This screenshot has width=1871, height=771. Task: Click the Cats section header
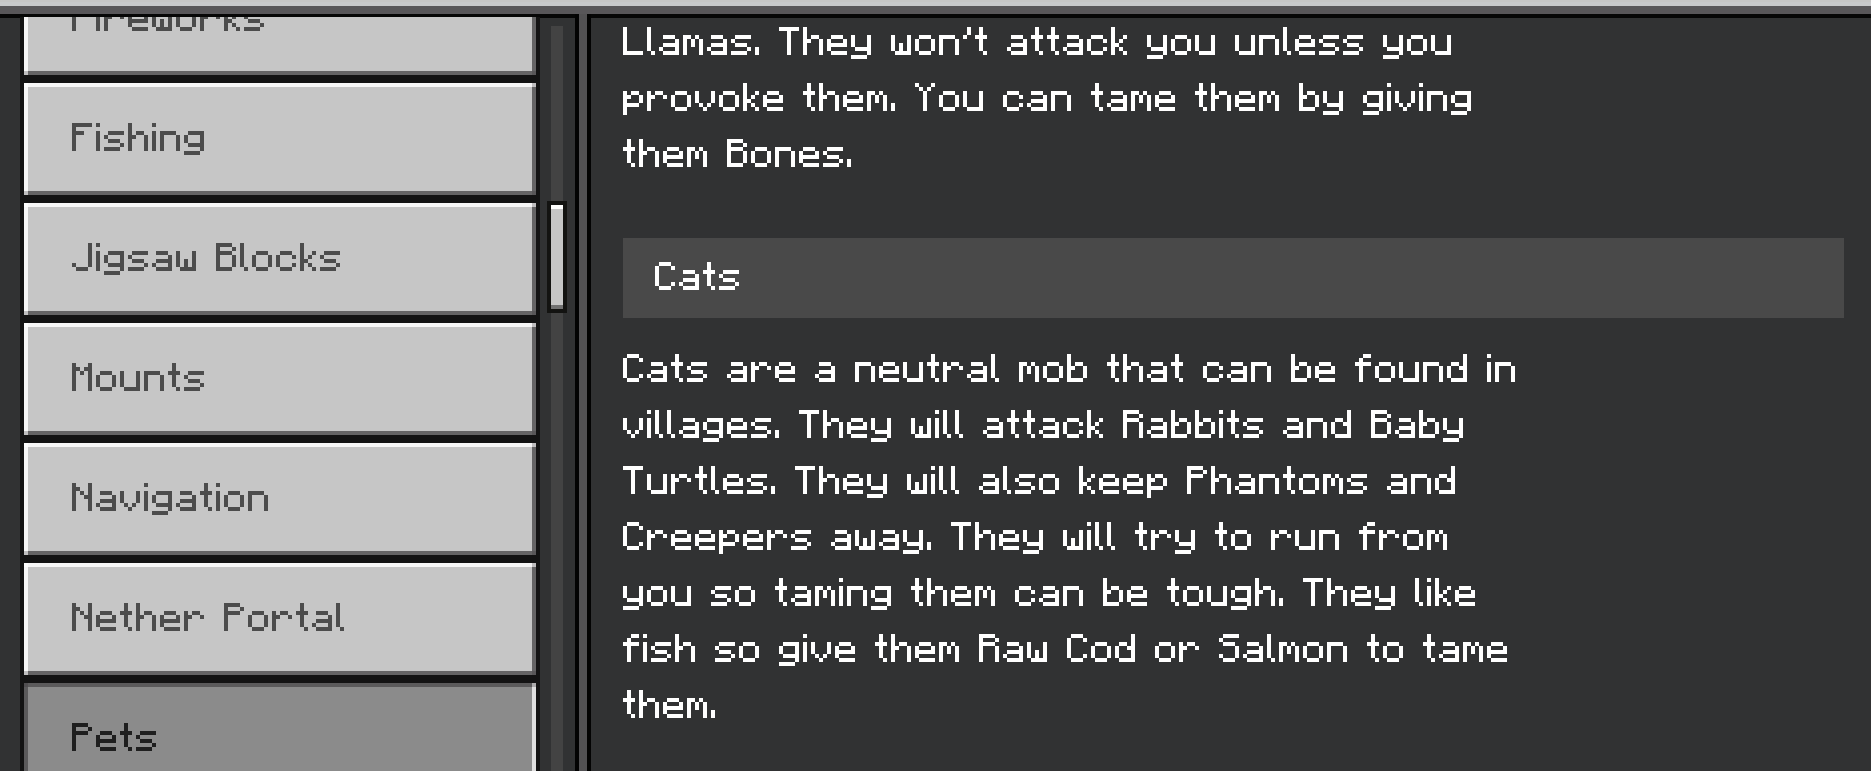(1232, 278)
